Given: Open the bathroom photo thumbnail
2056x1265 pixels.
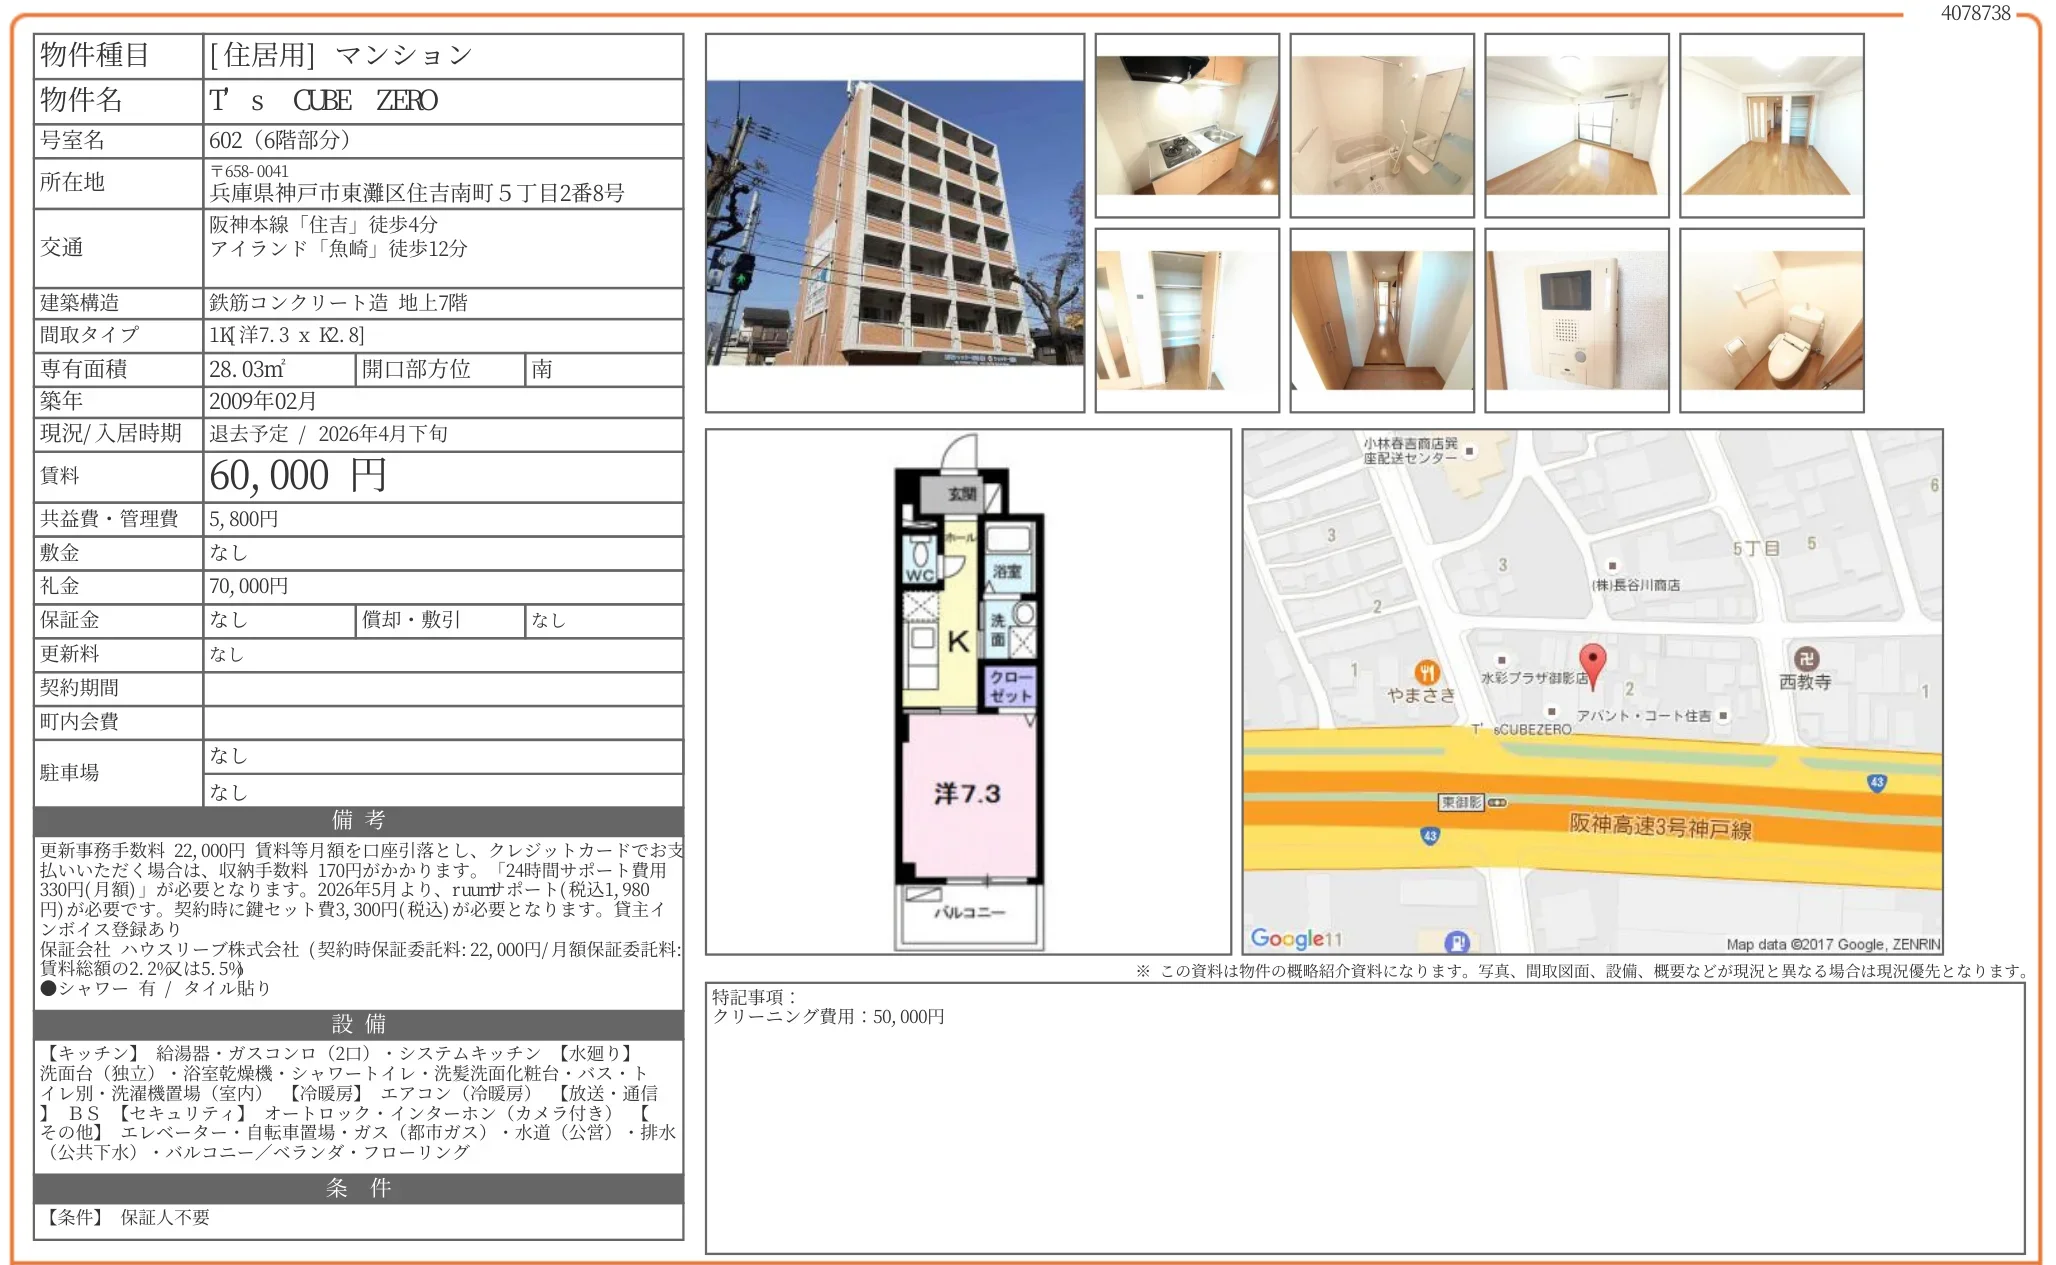Looking at the screenshot, I should coord(1381,125).
